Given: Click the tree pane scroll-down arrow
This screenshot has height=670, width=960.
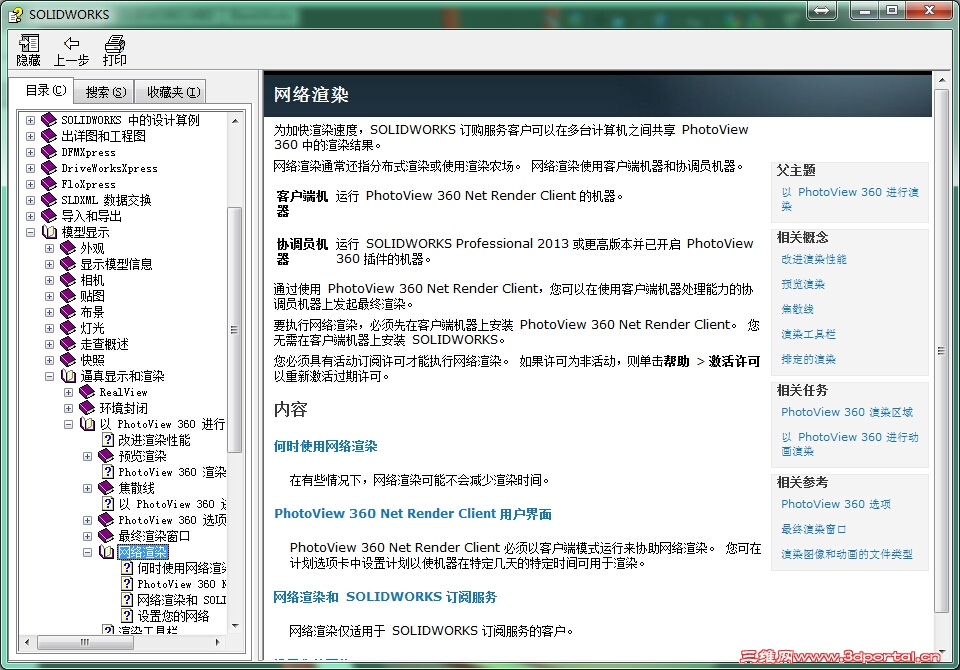Looking at the screenshot, I should coord(235,625).
